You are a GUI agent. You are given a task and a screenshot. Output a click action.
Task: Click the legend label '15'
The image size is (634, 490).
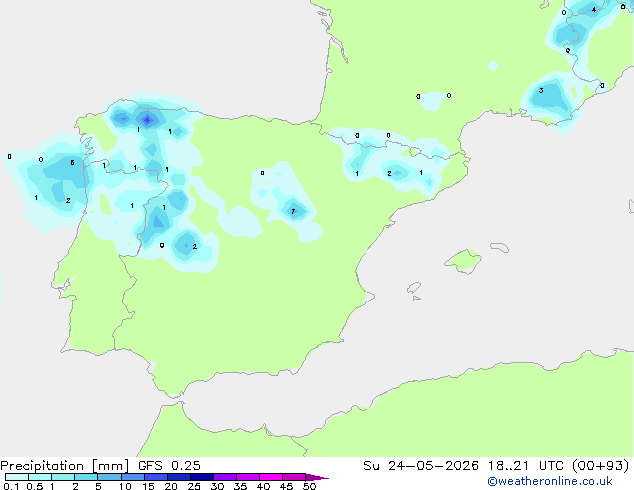pyautogui.click(x=148, y=486)
